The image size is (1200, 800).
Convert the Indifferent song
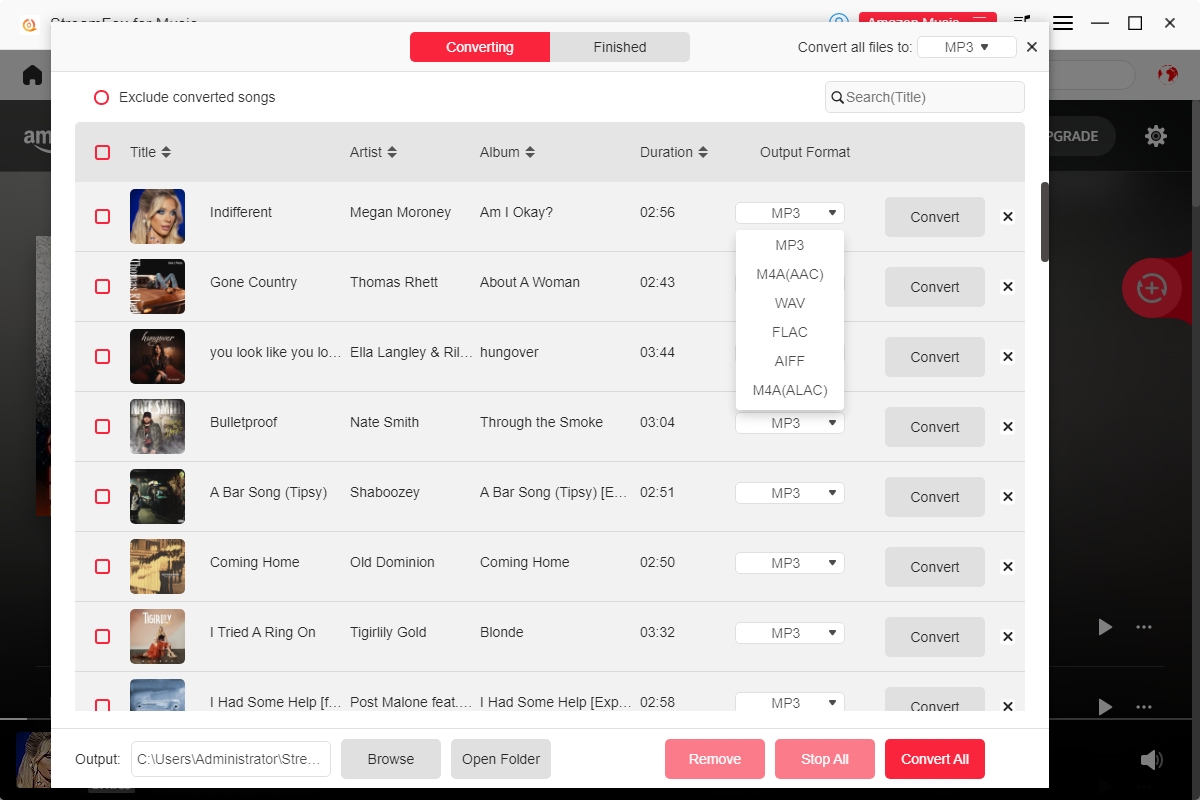[x=935, y=217]
